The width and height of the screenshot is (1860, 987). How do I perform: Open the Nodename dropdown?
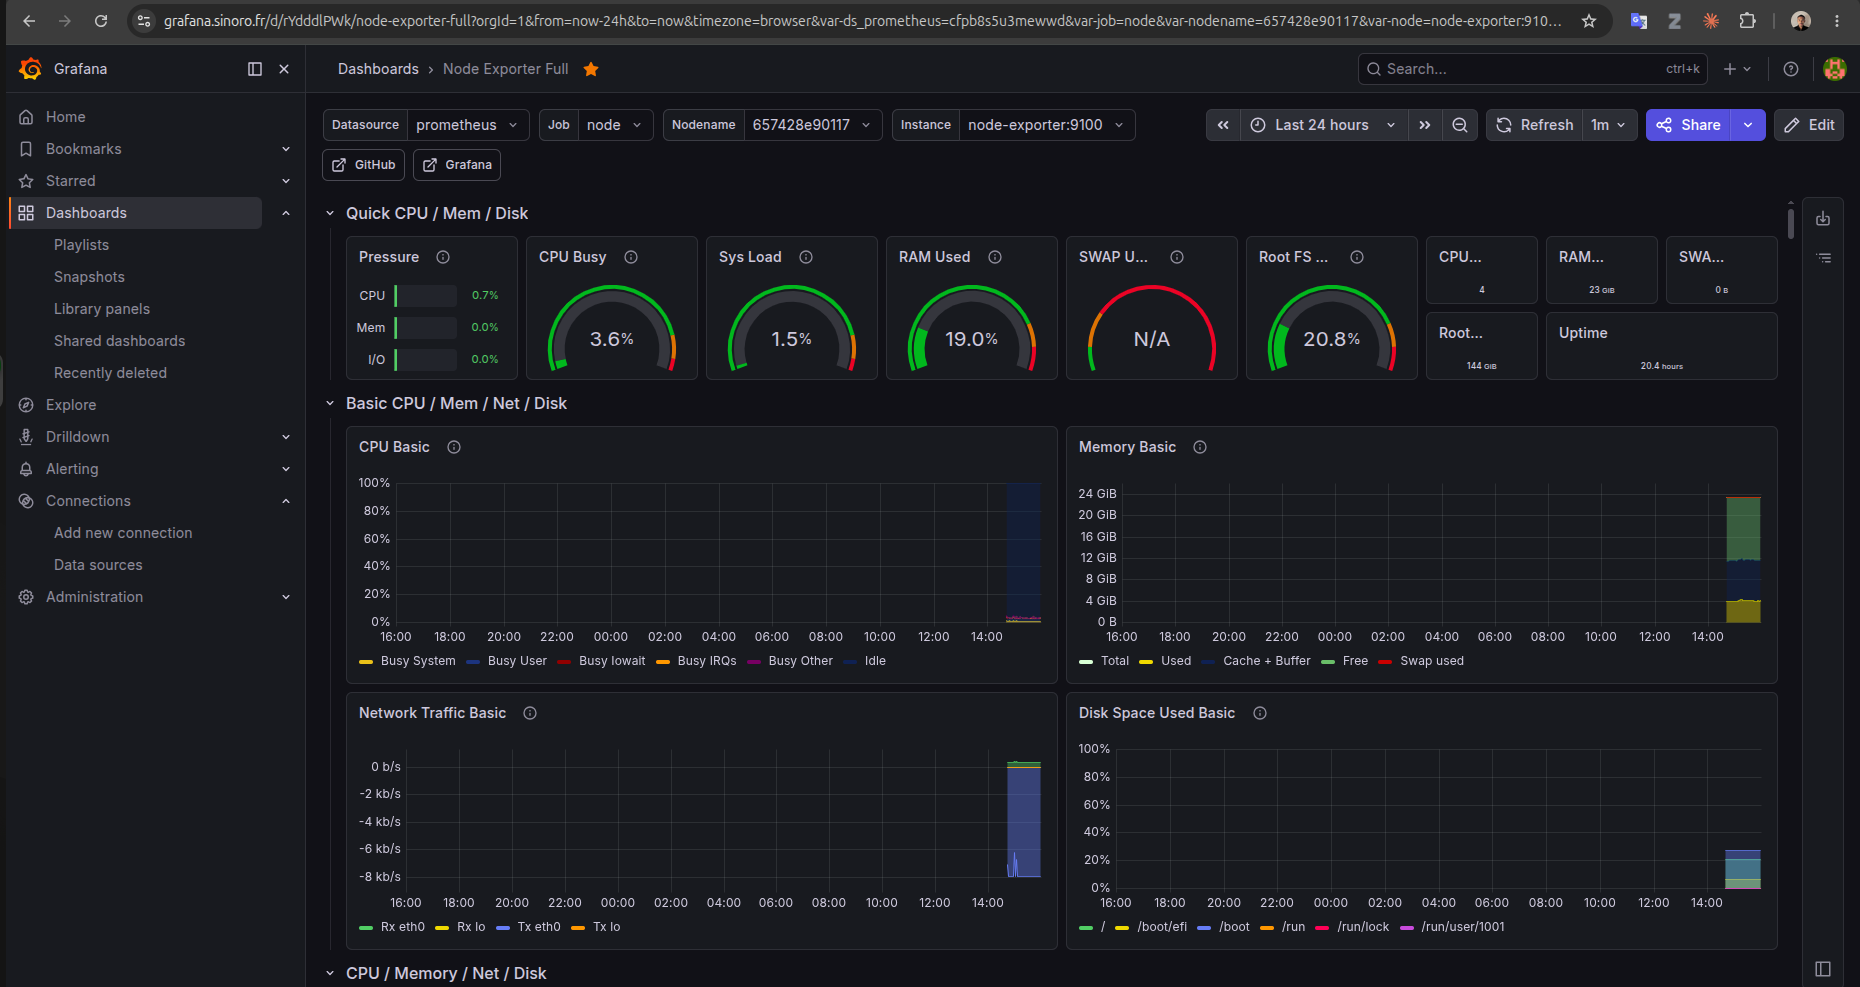pos(813,125)
